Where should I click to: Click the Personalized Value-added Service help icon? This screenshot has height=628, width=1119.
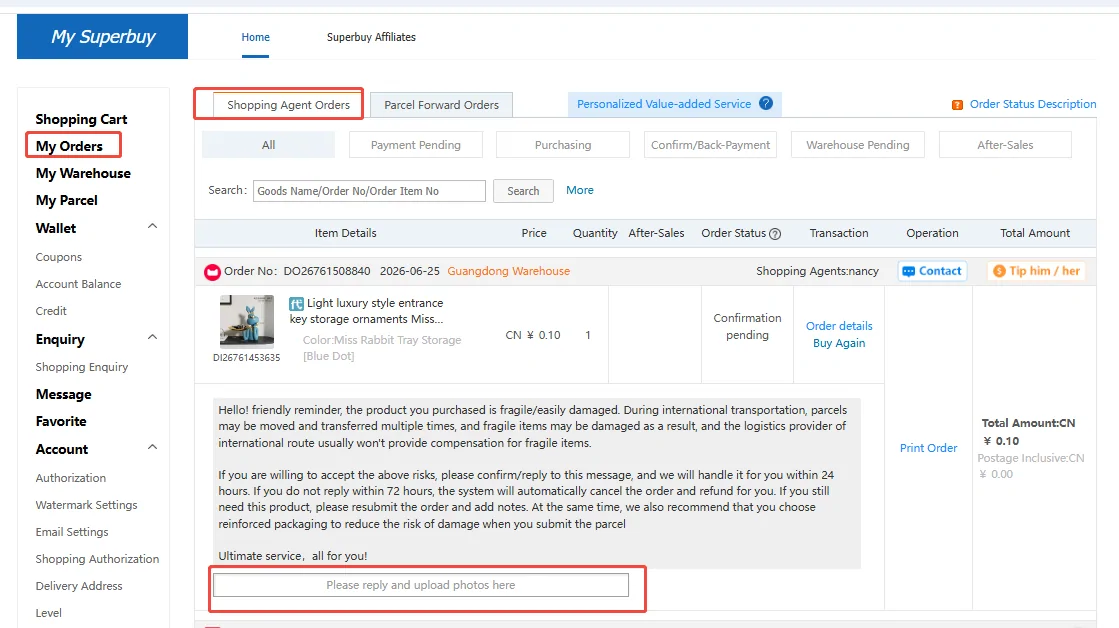pos(766,103)
